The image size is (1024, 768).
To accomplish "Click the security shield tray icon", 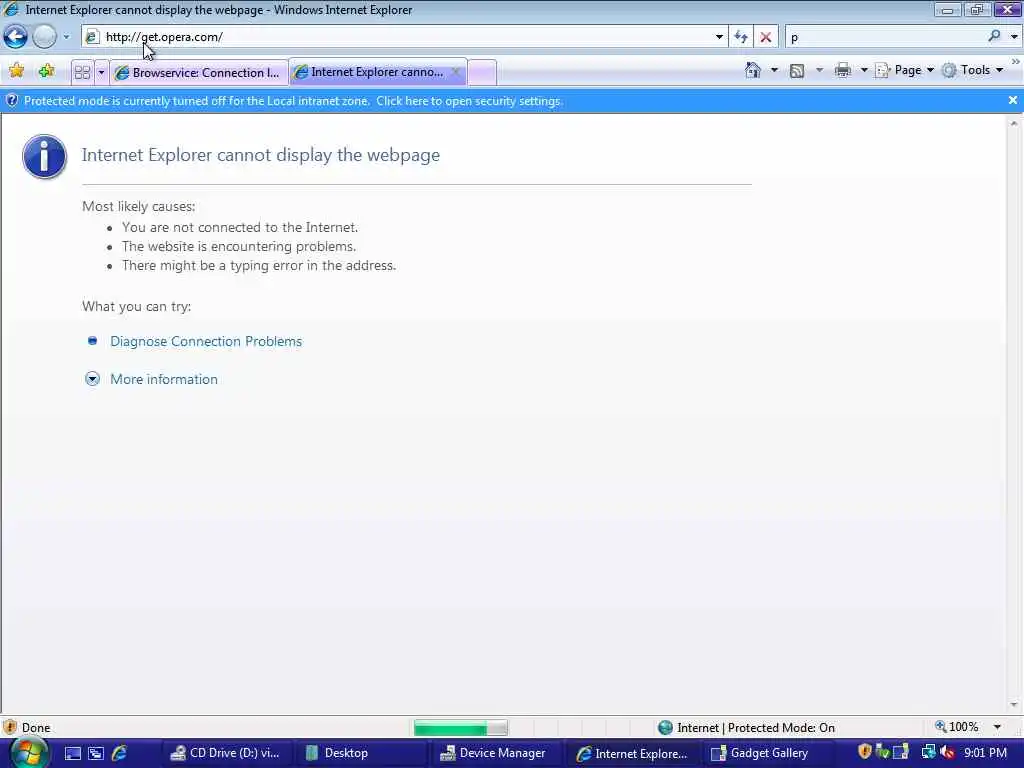I will click(865, 752).
